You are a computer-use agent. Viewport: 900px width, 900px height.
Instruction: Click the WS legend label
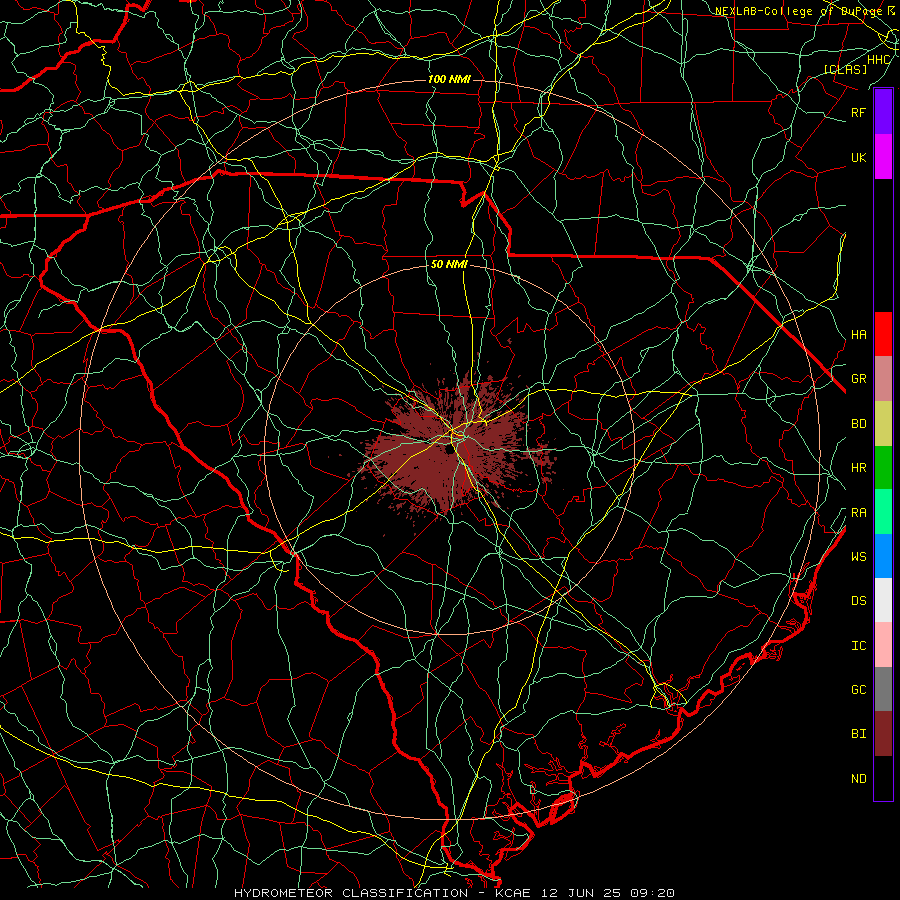[859, 556]
